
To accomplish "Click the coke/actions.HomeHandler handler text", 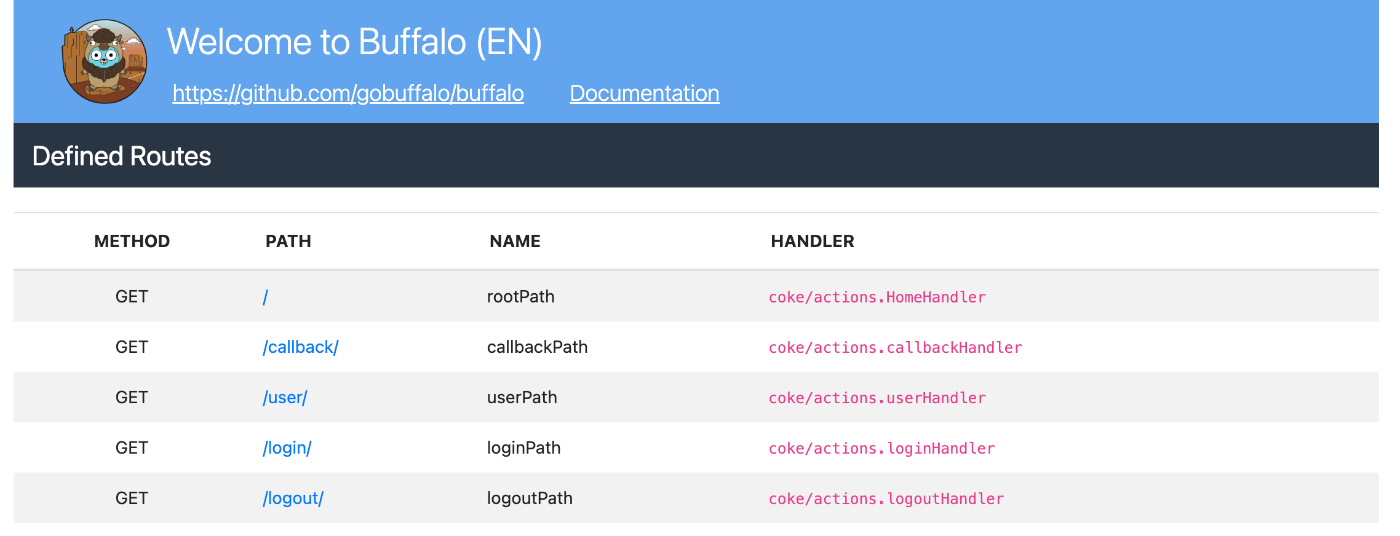I will [877, 297].
